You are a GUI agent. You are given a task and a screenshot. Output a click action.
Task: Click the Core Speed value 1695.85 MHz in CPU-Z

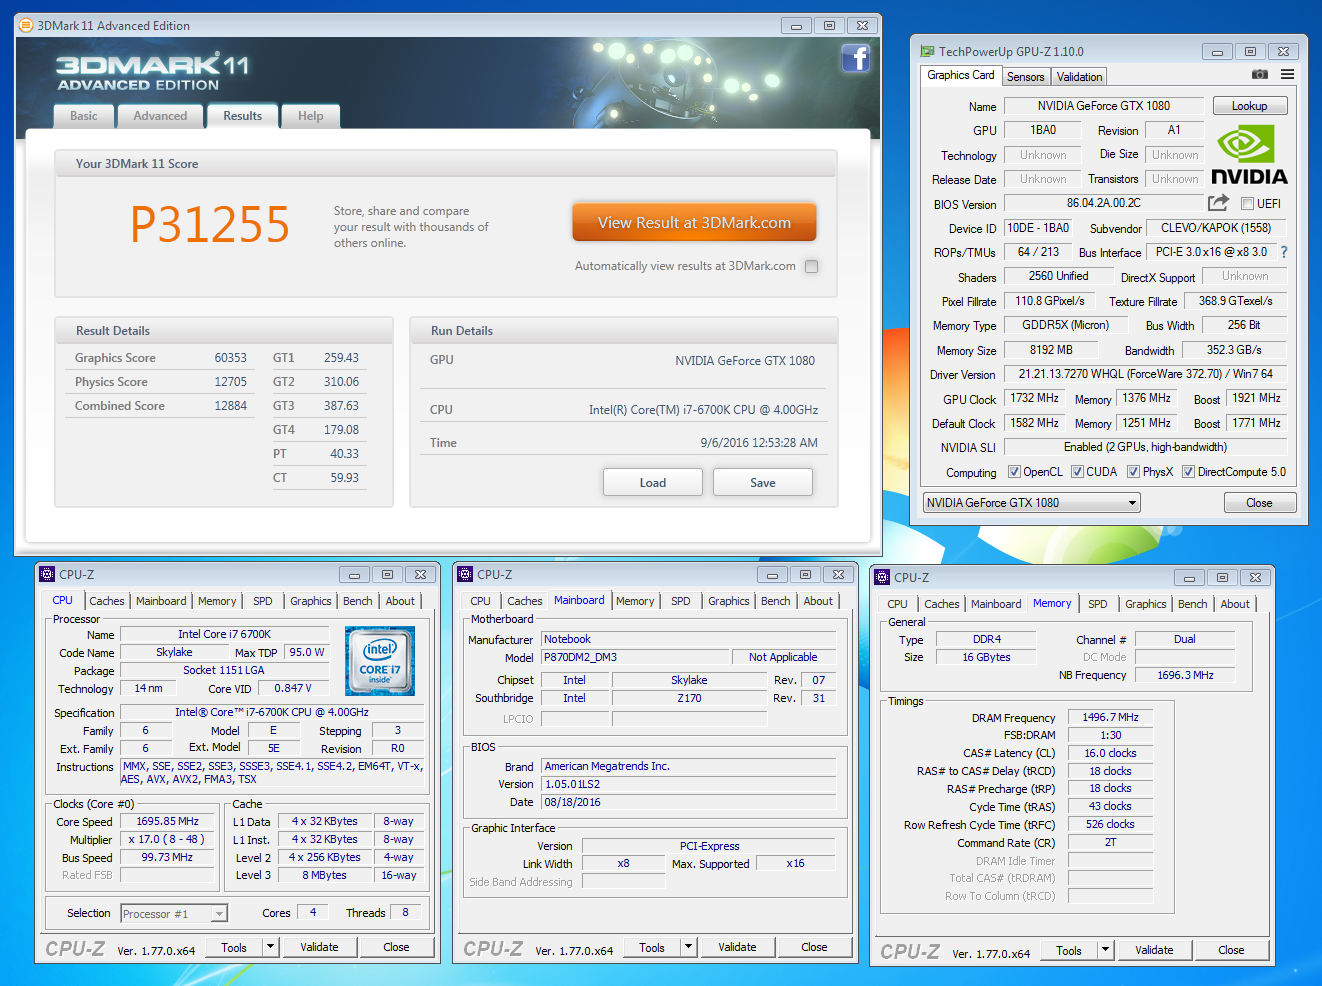point(168,822)
